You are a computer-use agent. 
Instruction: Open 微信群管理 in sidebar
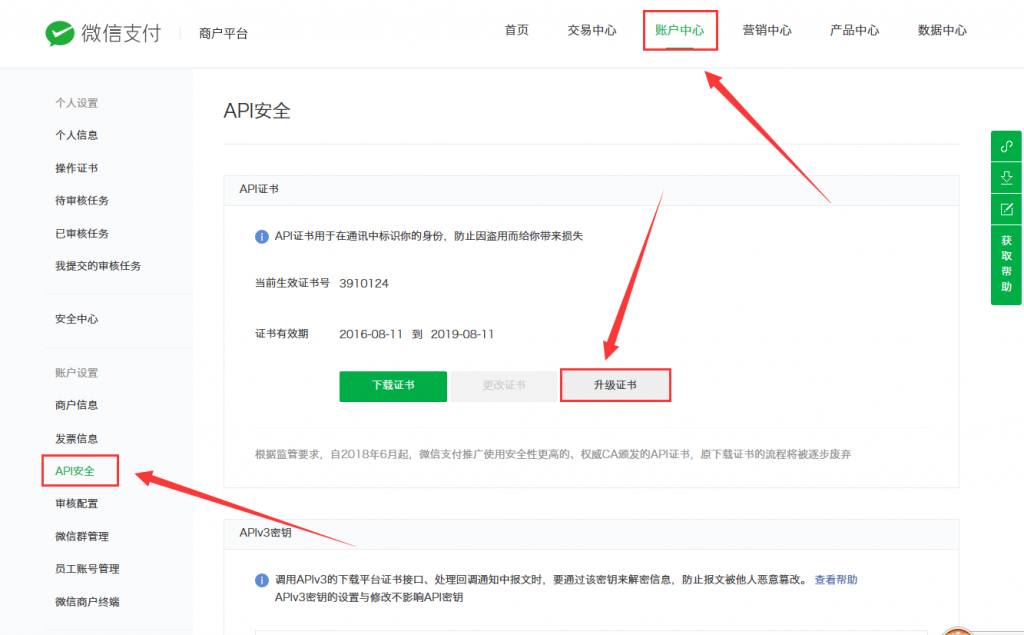tap(82, 536)
